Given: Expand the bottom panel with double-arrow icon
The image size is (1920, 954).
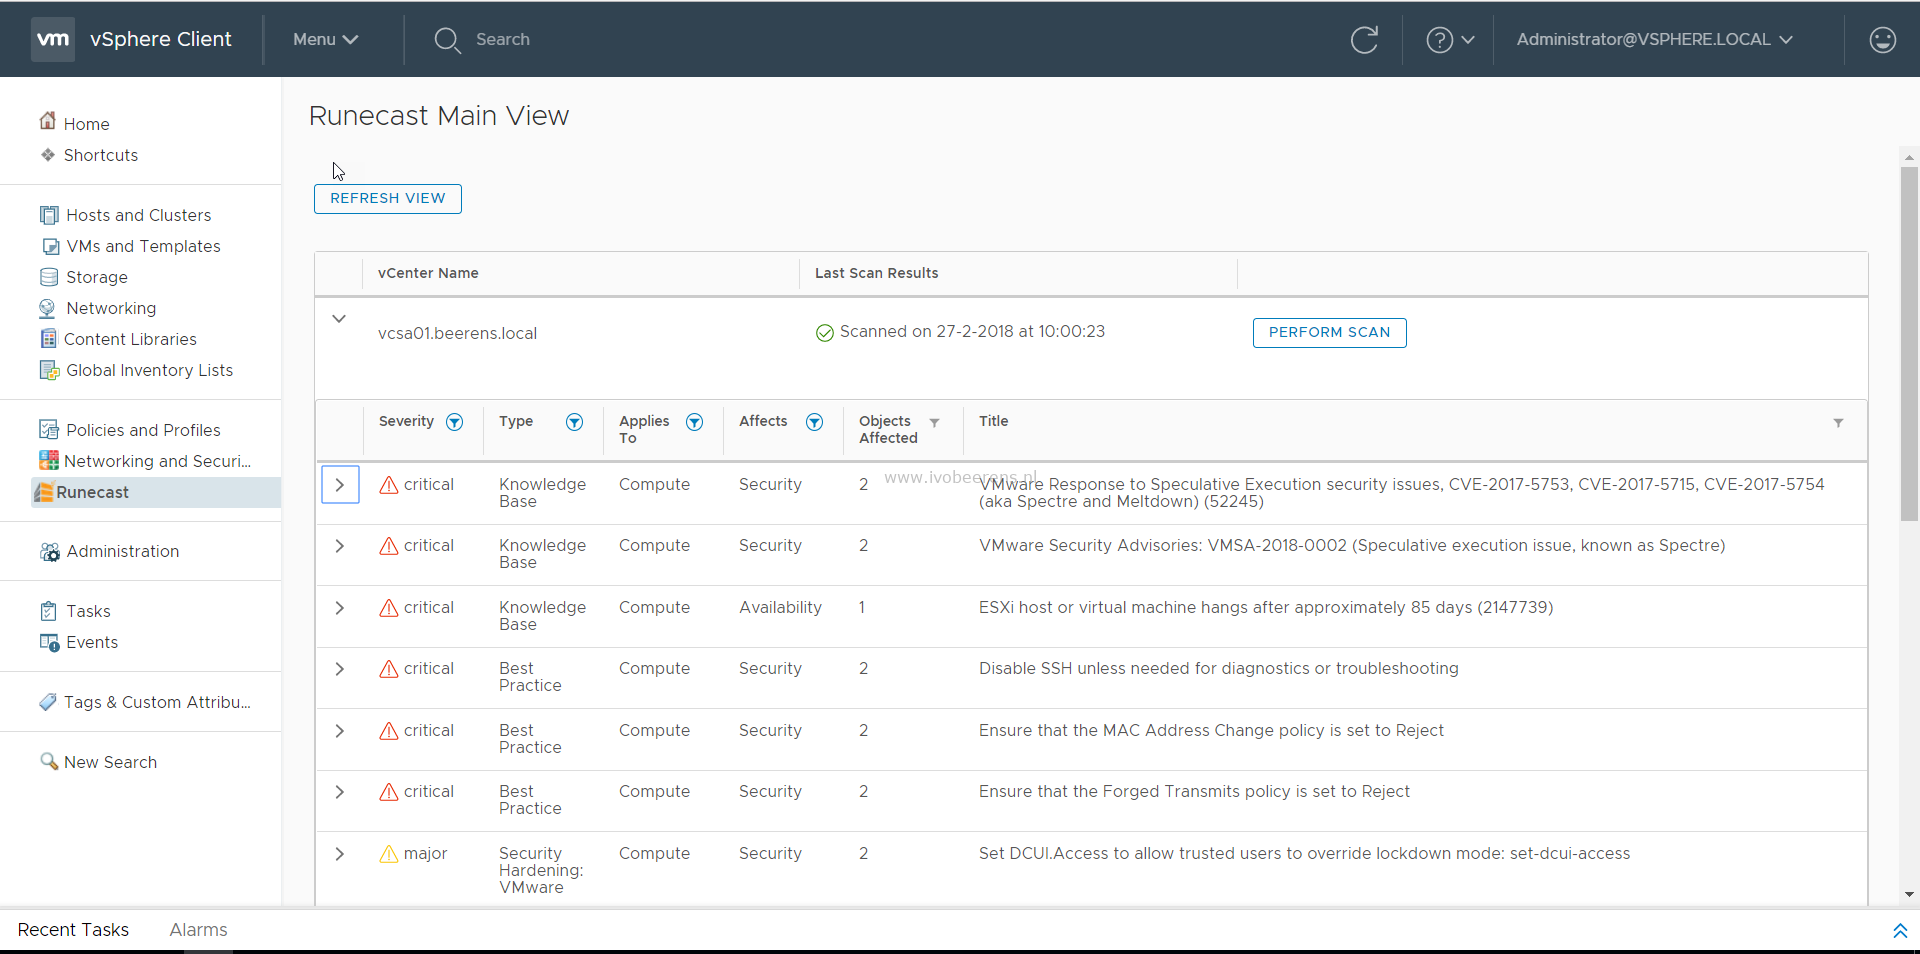Looking at the screenshot, I should tap(1900, 930).
